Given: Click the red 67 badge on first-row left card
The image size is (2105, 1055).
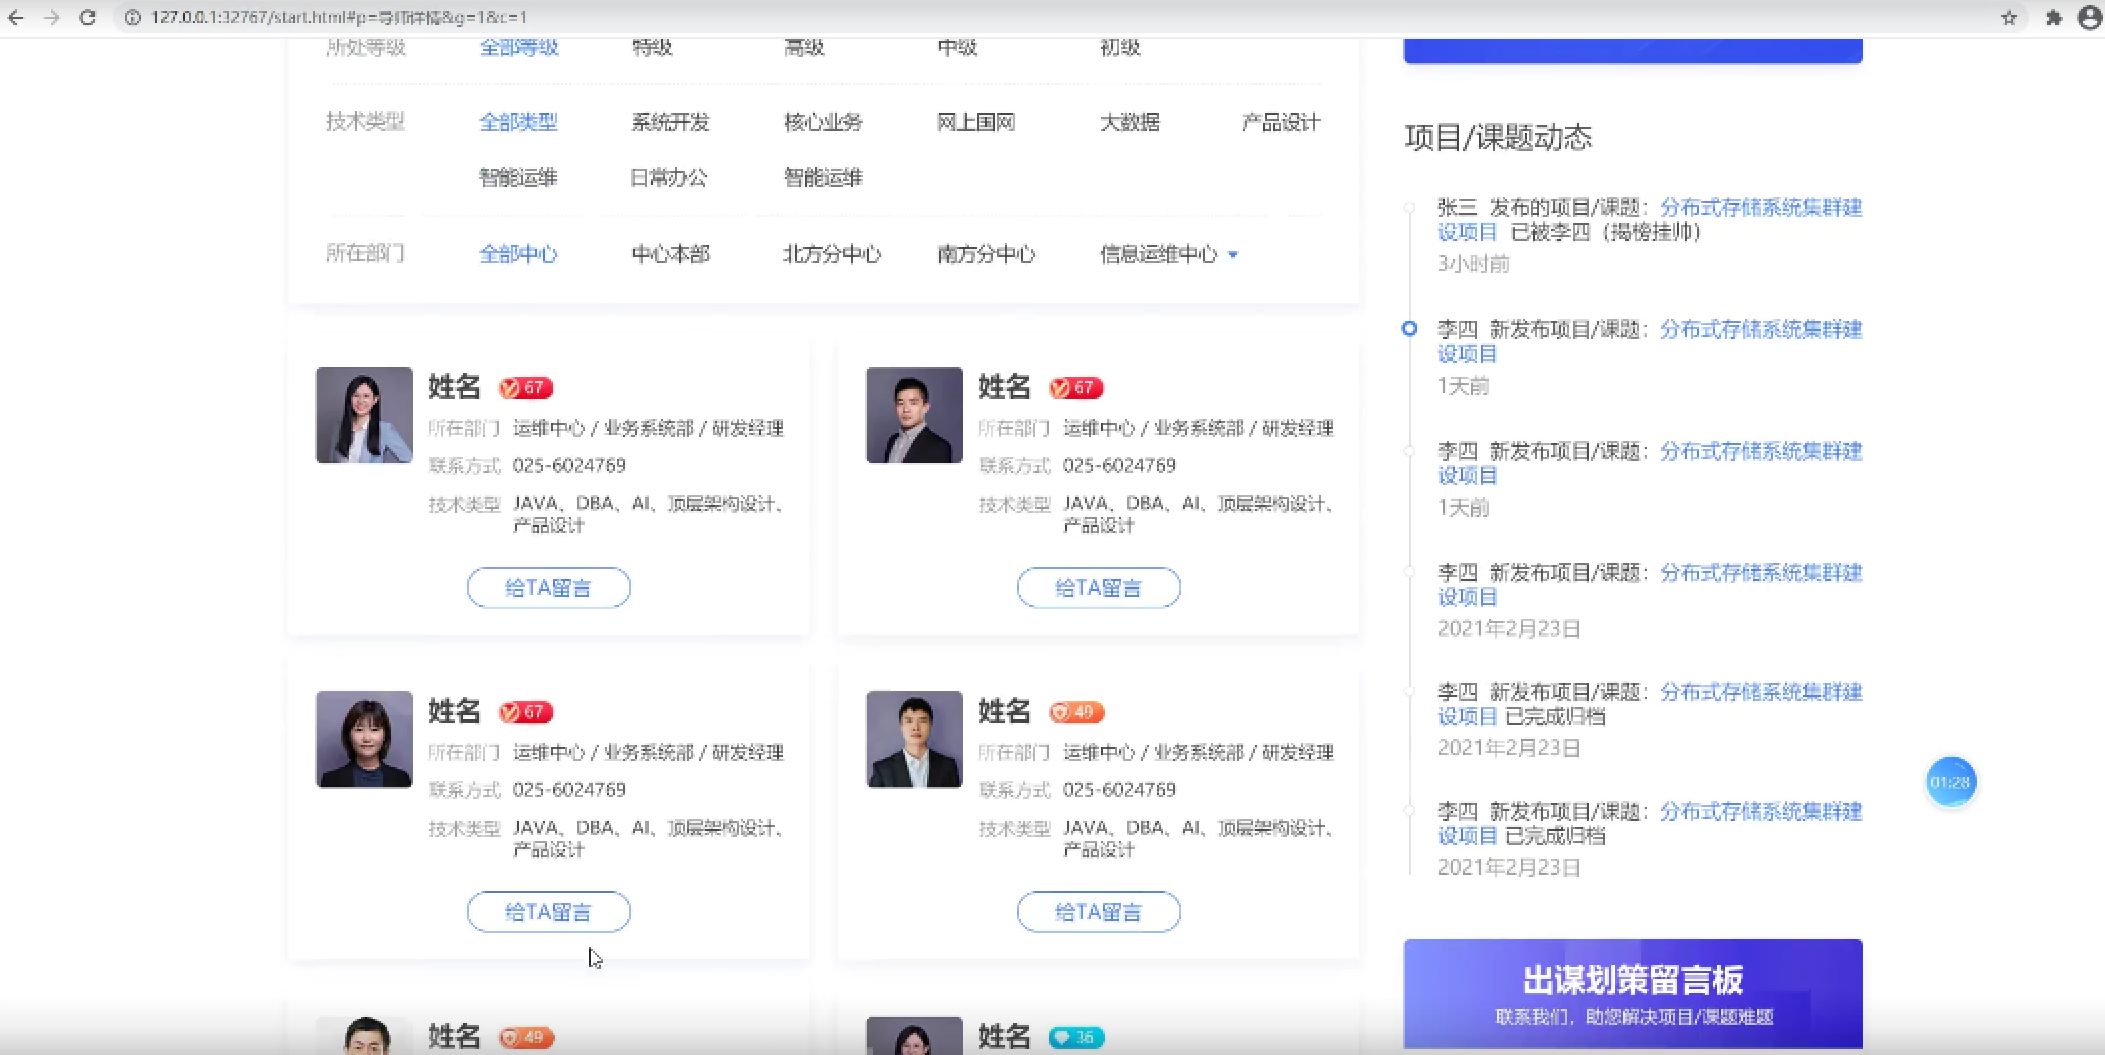Looking at the screenshot, I should click(x=525, y=388).
